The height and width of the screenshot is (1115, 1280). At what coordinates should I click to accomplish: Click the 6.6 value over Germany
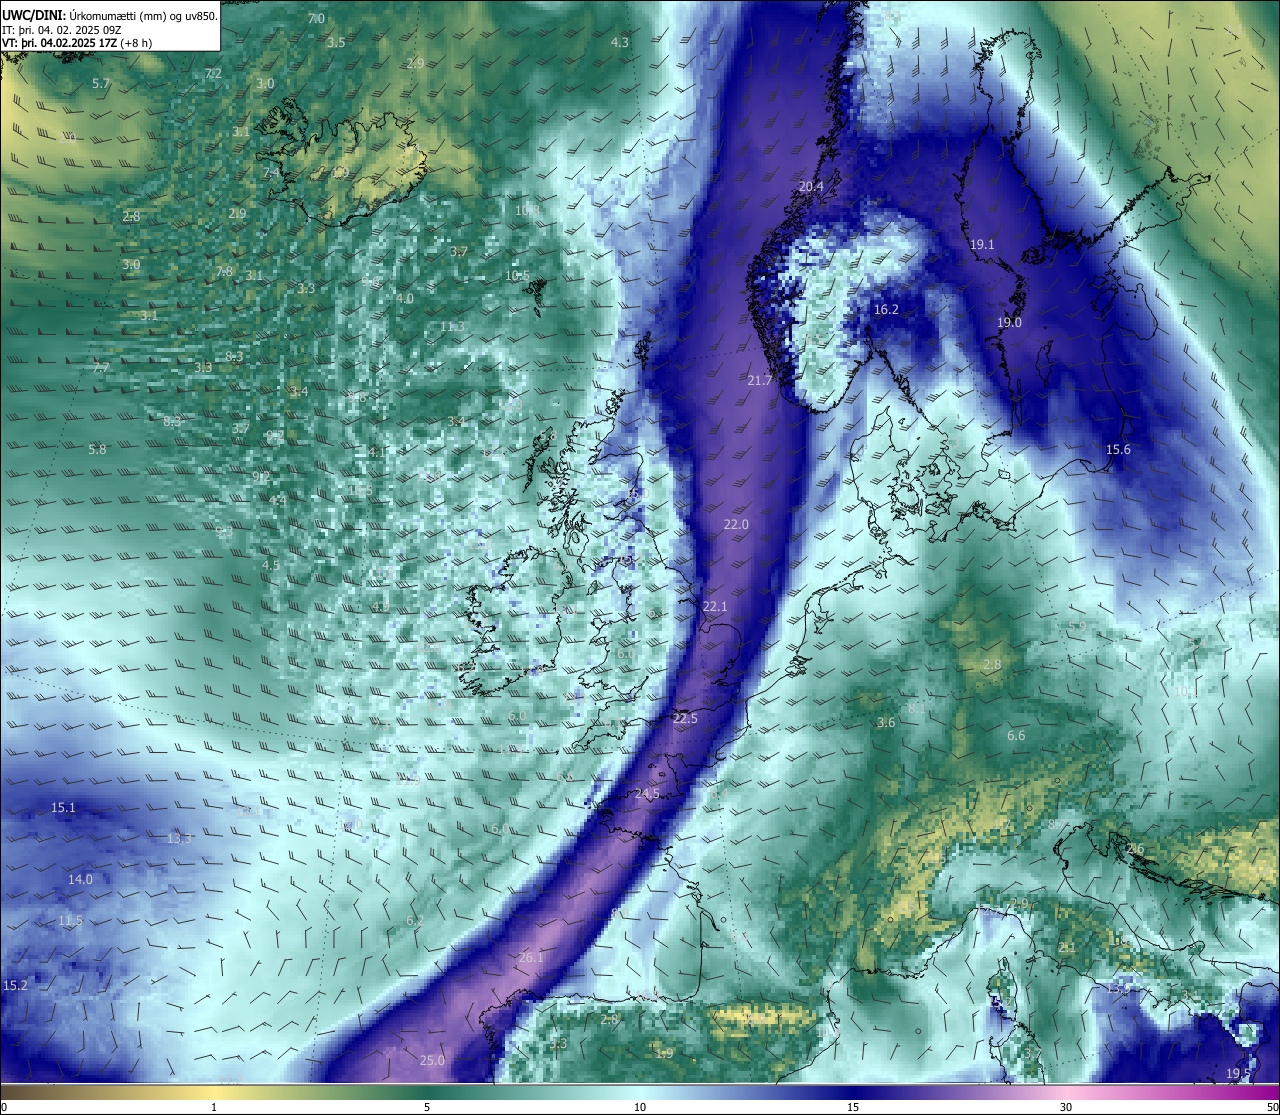[1016, 736]
